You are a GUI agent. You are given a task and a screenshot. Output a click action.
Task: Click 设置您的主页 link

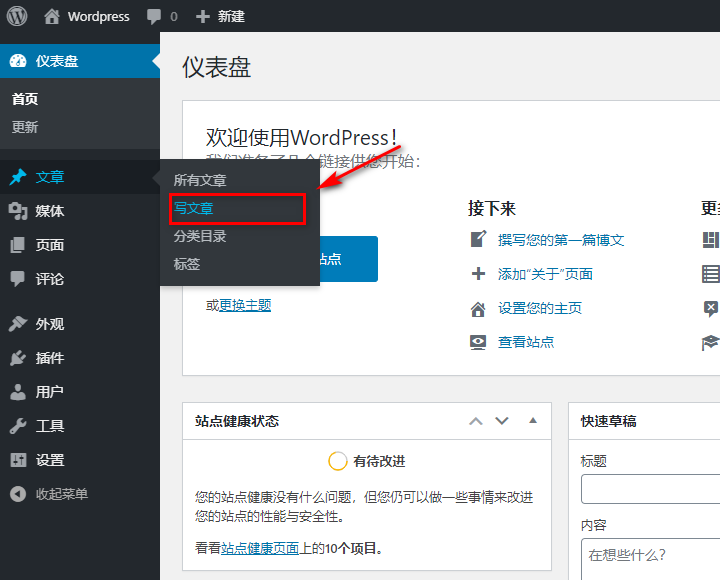coord(540,308)
